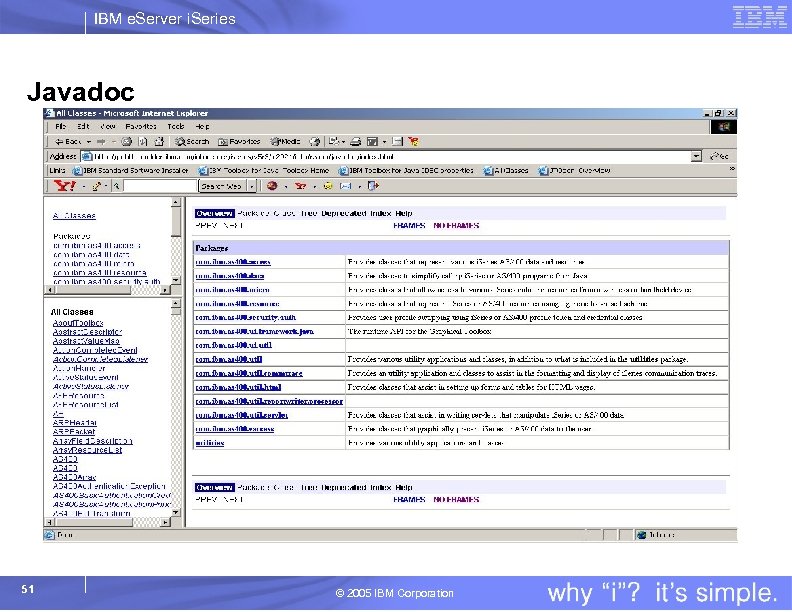Select the Deprecated tab in Javadoc navigation
792x612 pixels.
point(343,214)
